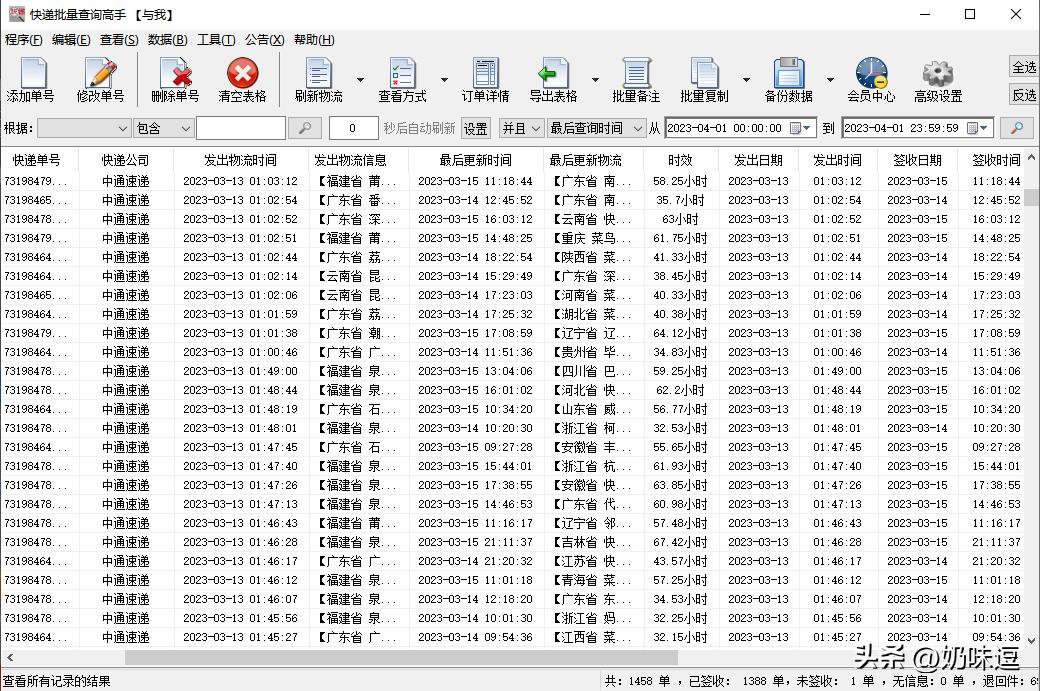Viewport: 1040px width, 691px height.
Task: Refresh logistics using the 刷新物流 icon
Action: [x=317, y=78]
